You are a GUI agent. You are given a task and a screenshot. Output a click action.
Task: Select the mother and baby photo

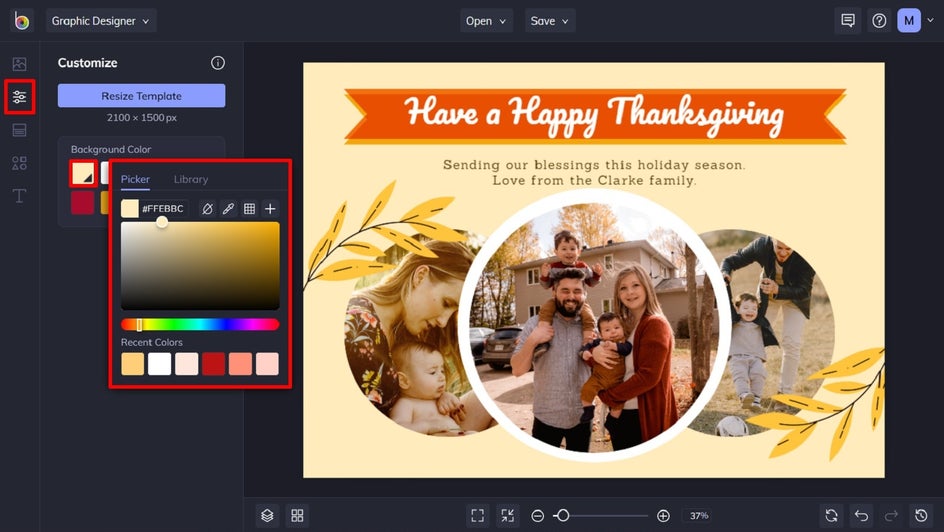(x=409, y=337)
